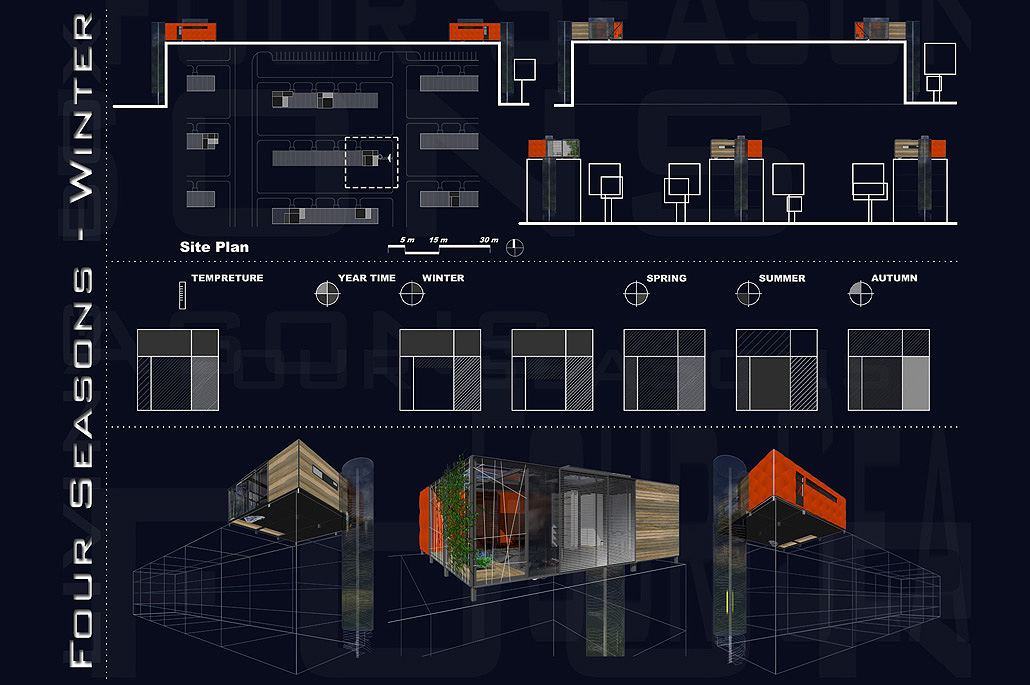Screen dimensions: 1030x685
Task: Click the circle icon left of YEAR TIME
Action: click(327, 294)
